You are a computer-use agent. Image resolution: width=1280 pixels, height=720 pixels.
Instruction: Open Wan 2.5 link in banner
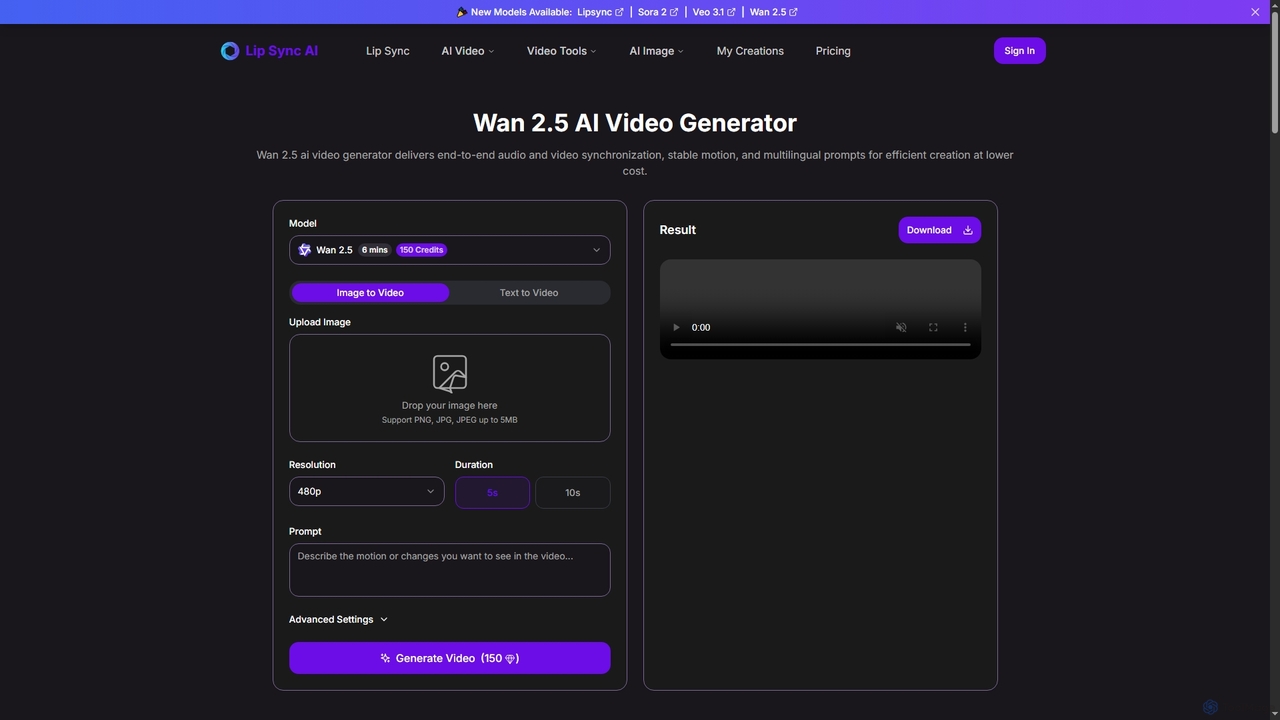pyautogui.click(x=774, y=12)
